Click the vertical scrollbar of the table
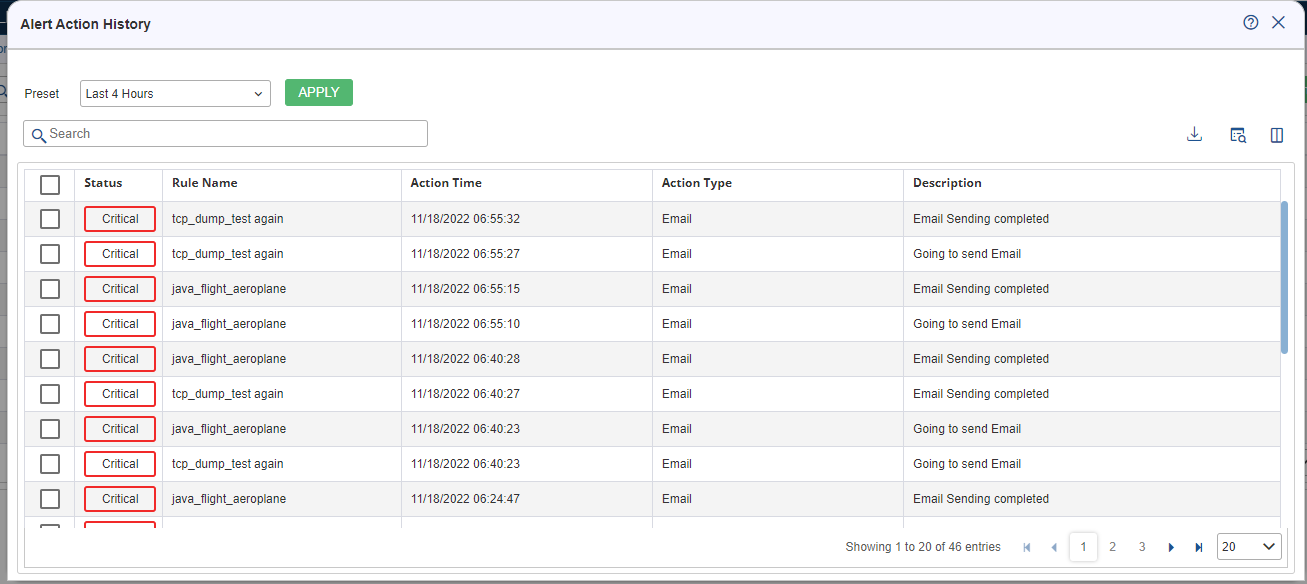Viewport: 1307px width, 584px height. [x=1285, y=277]
